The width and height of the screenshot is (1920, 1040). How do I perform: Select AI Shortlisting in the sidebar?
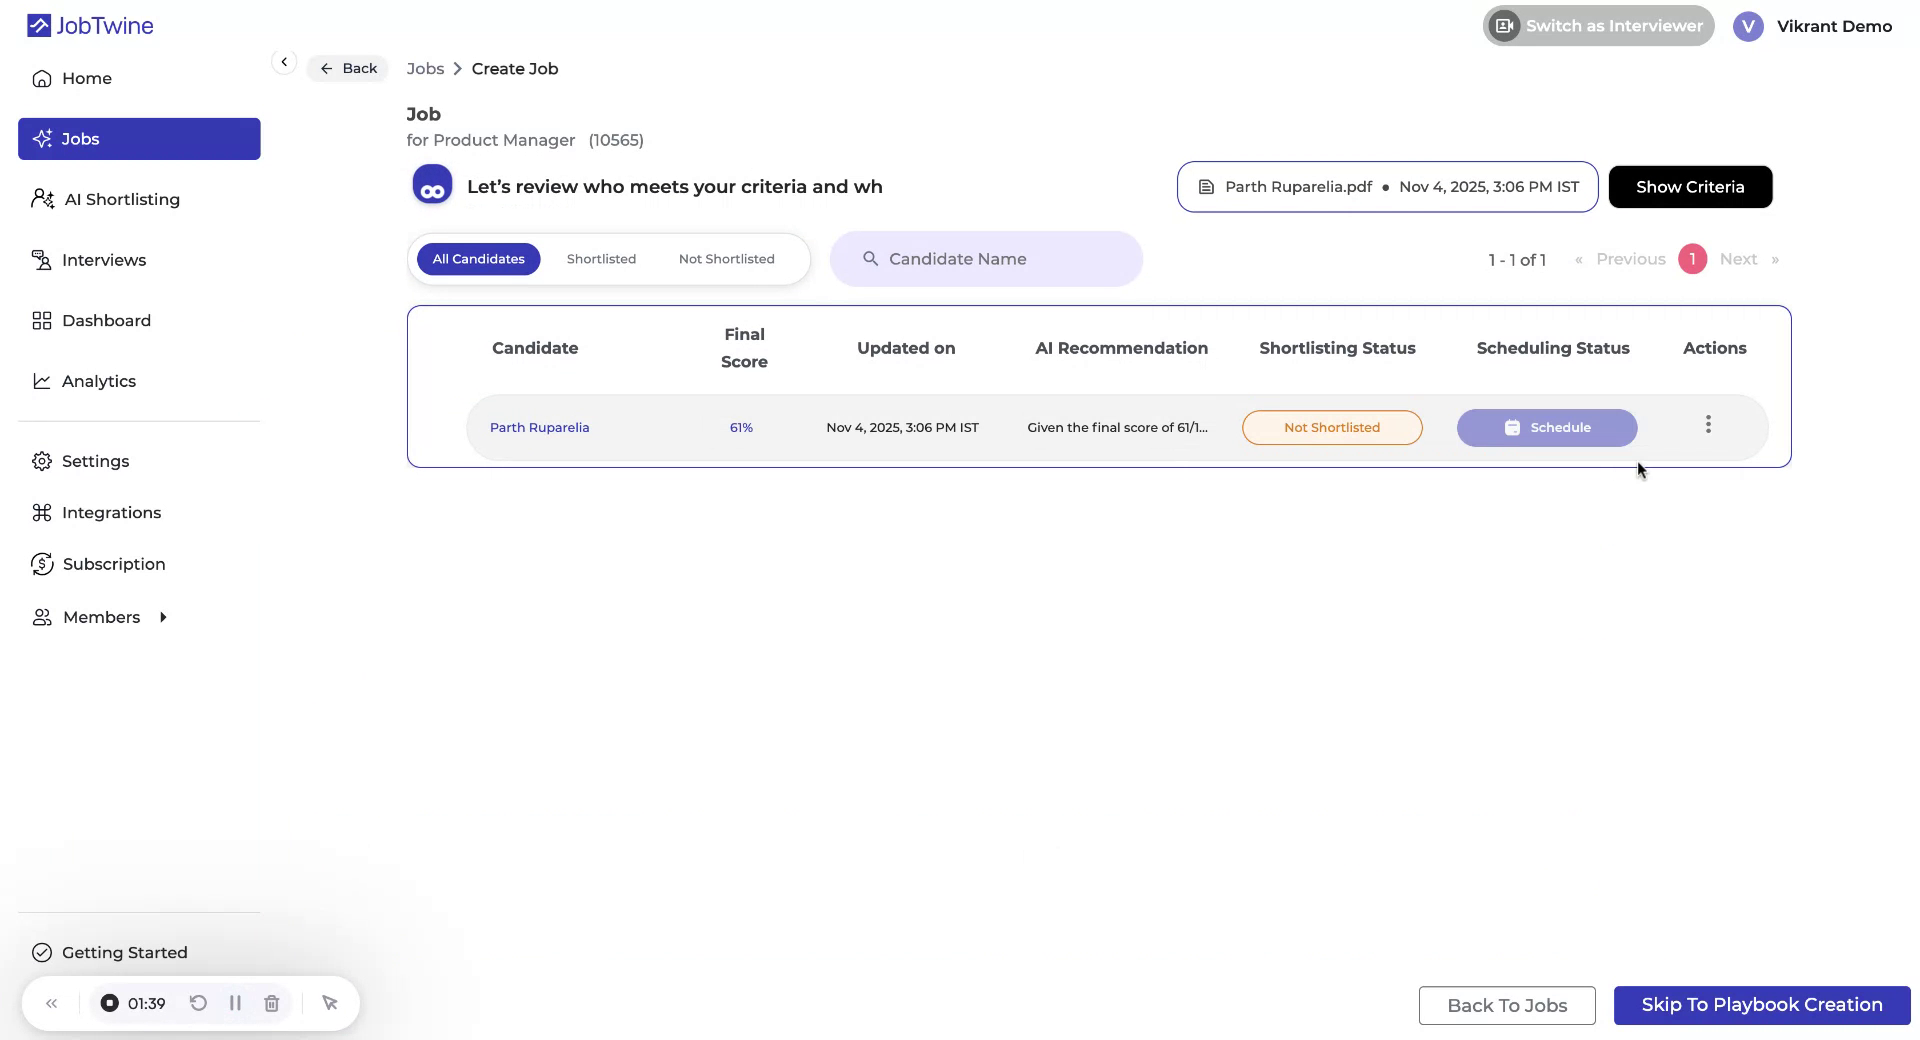pos(121,199)
